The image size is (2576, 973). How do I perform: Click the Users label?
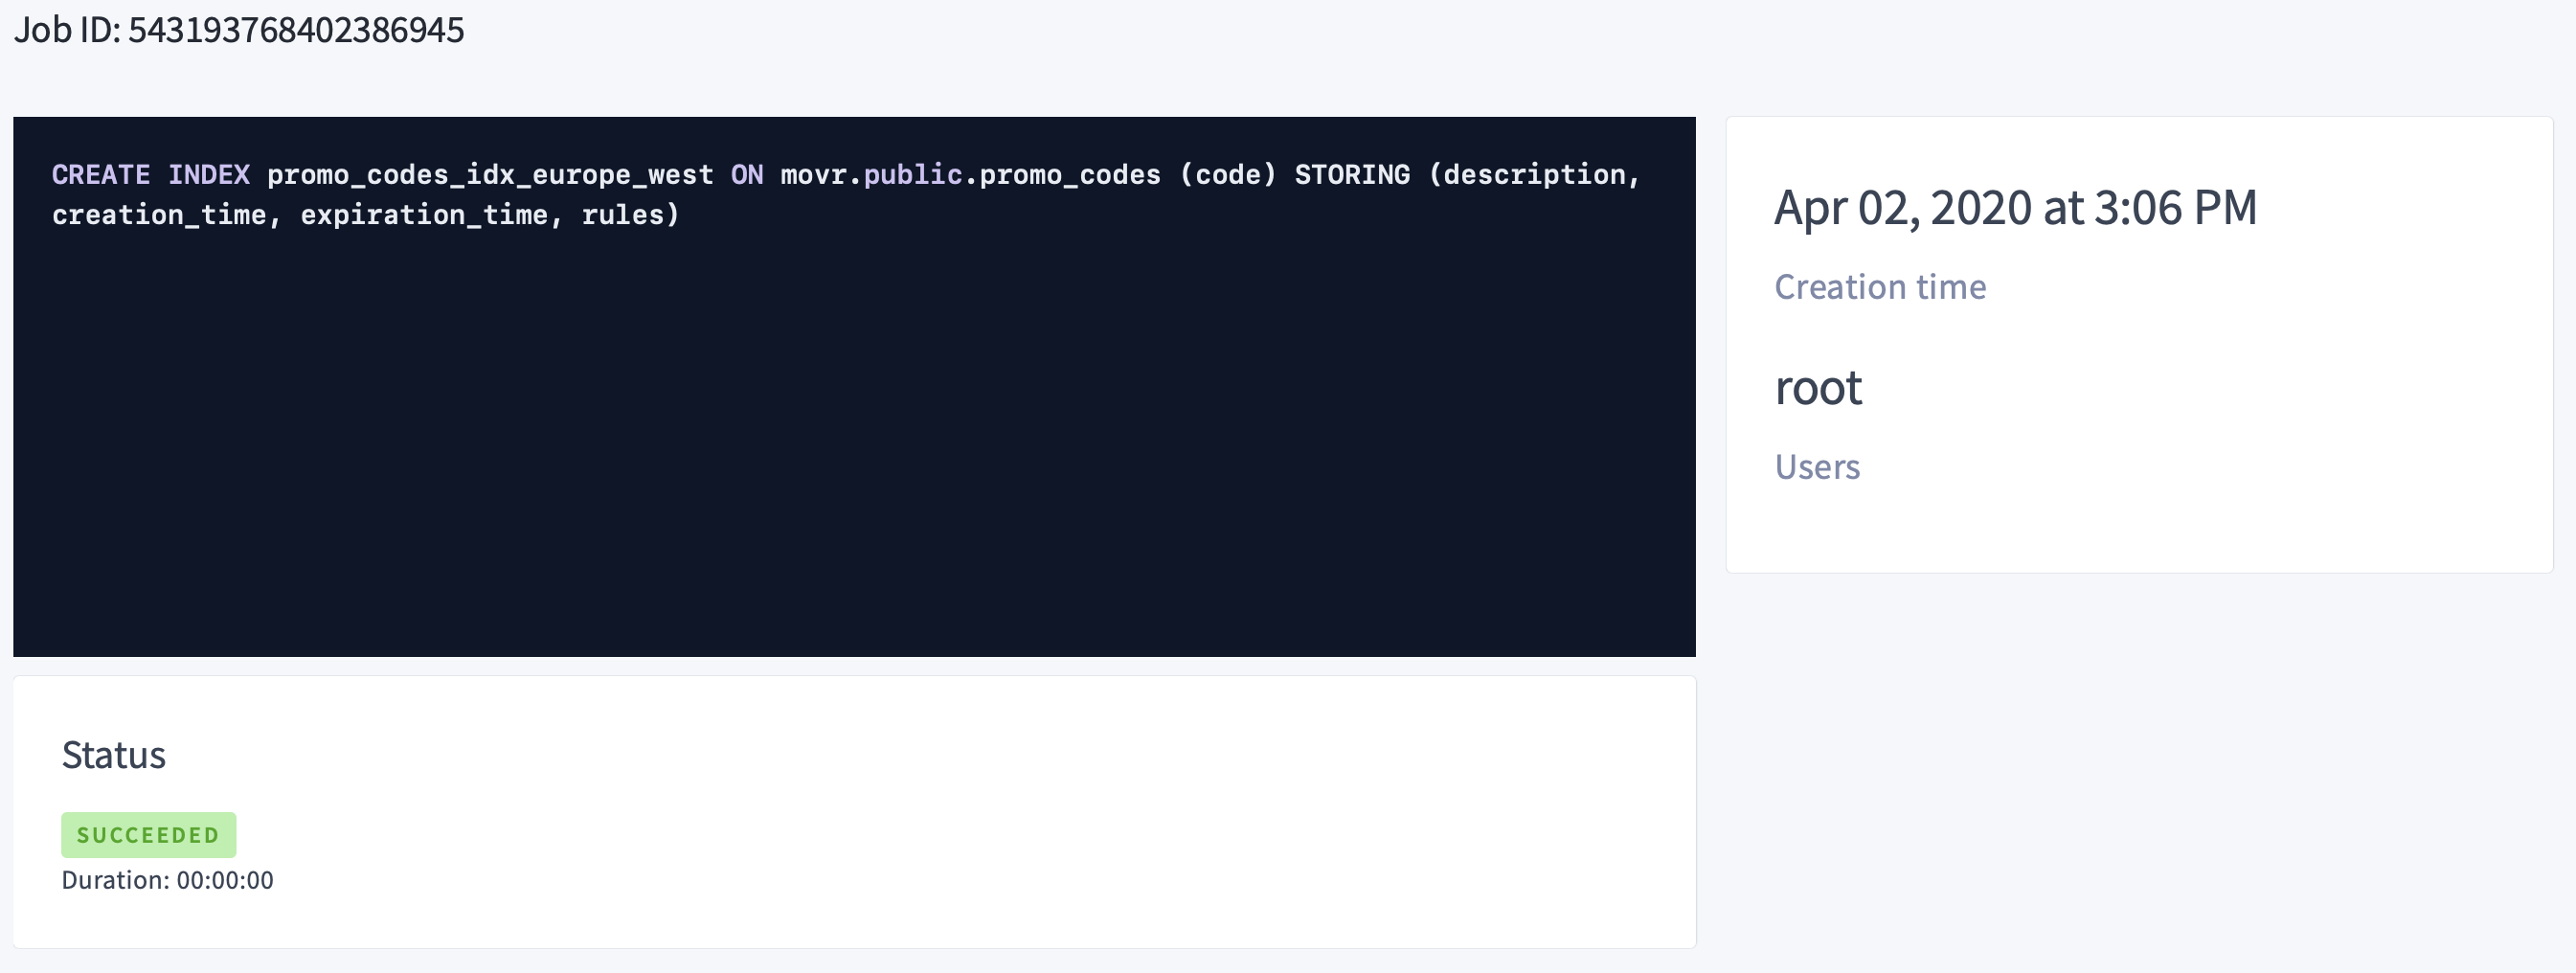(x=1817, y=466)
